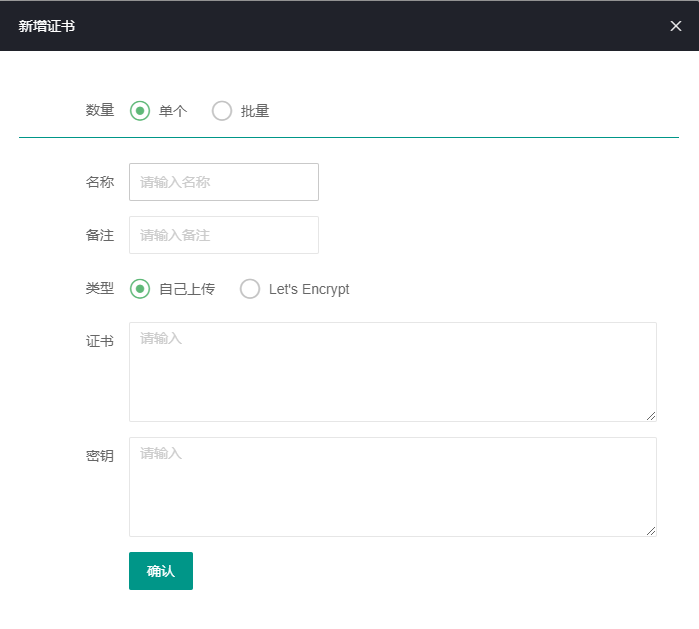Click the 备注 field label

100,235
